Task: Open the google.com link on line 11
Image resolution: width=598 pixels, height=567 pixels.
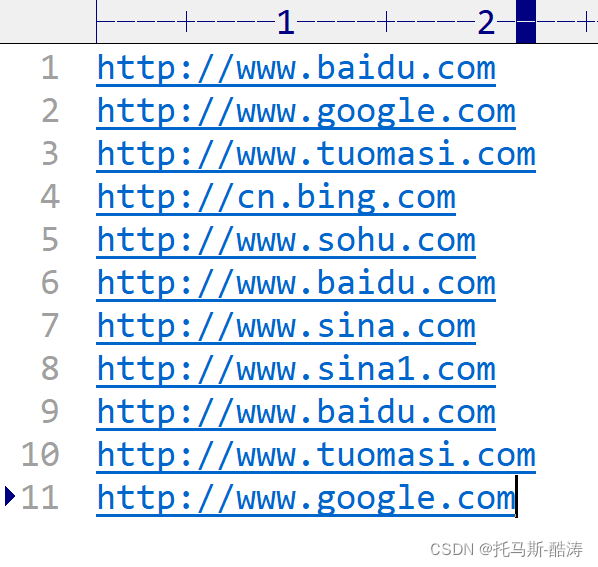Action: 306,499
